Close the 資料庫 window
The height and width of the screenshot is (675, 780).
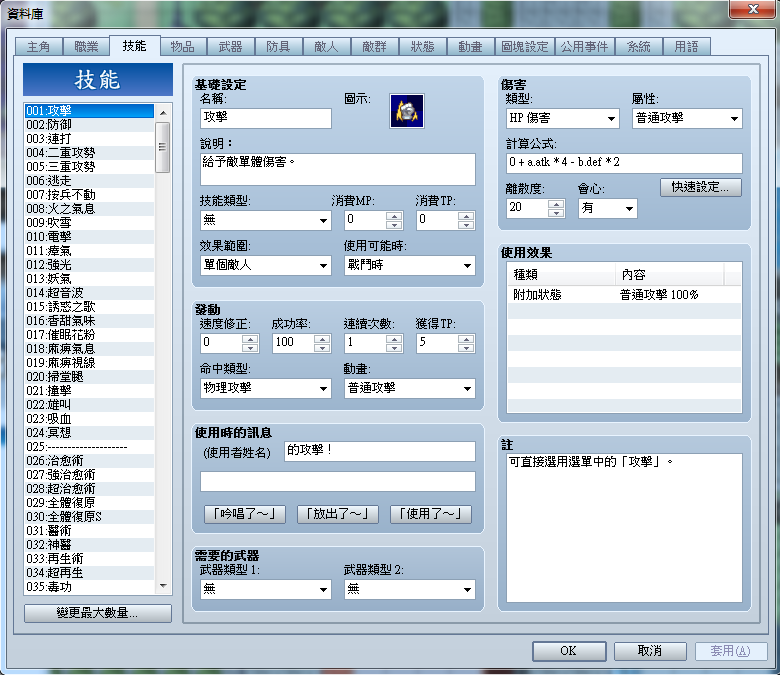coord(753,9)
